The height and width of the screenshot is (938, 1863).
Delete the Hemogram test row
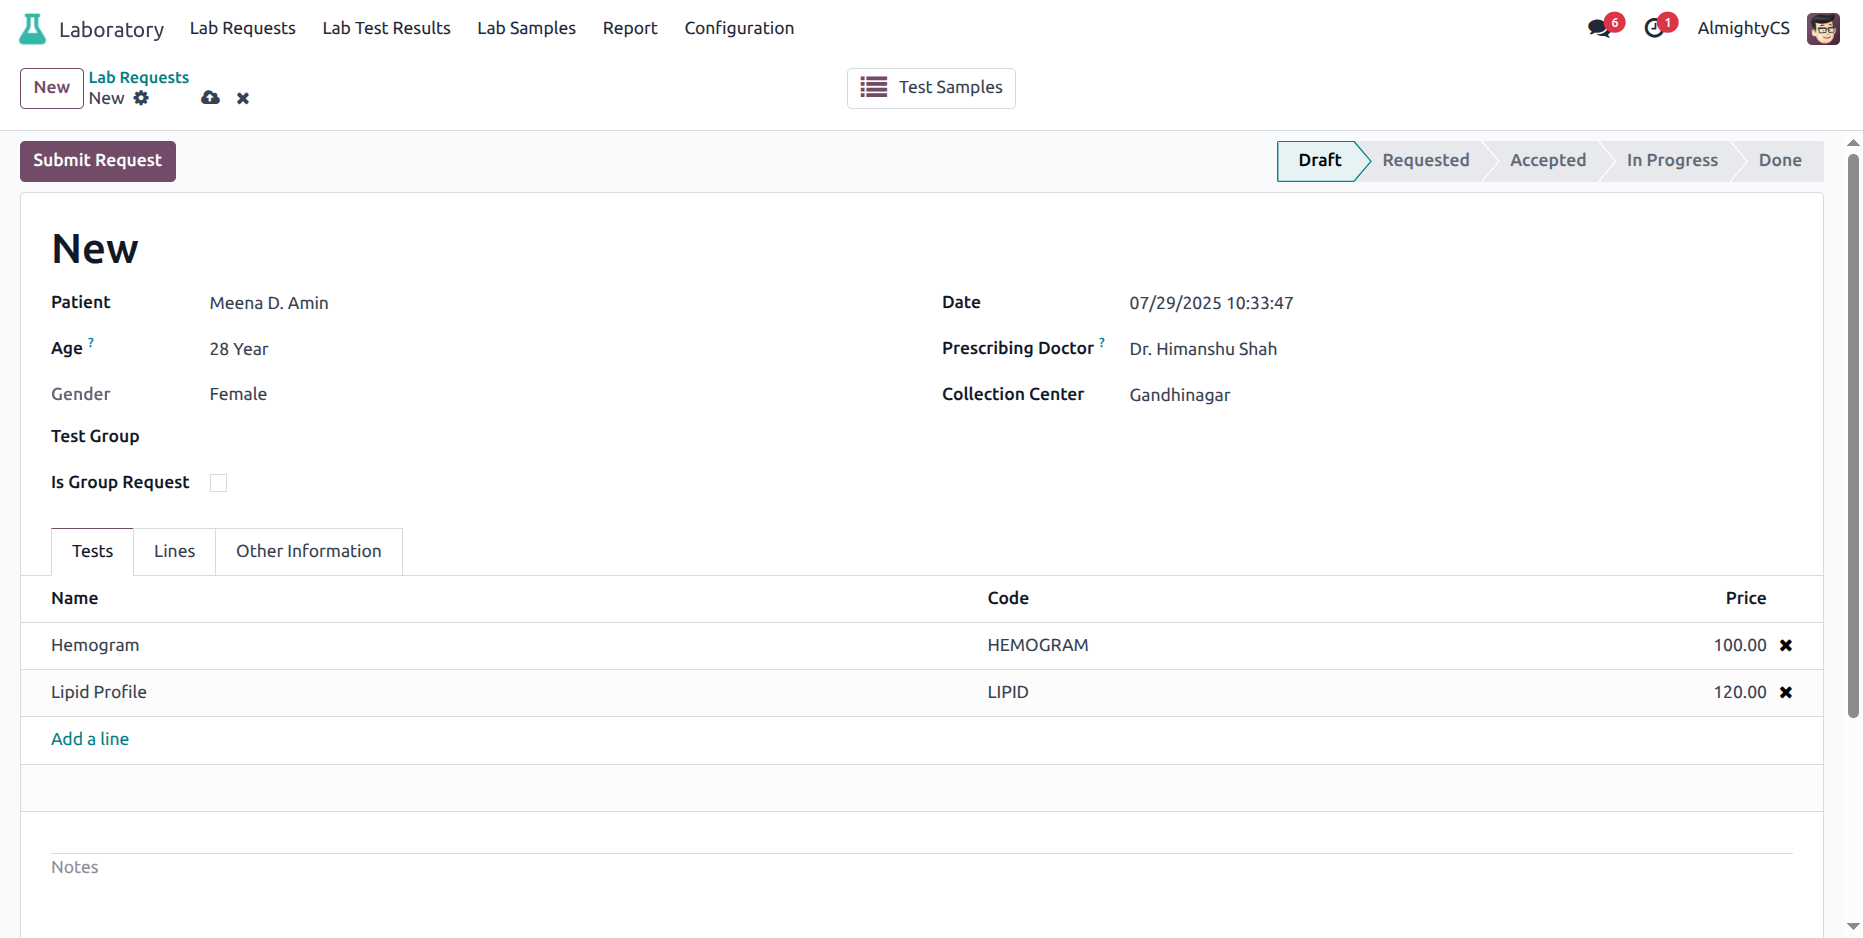point(1785,646)
